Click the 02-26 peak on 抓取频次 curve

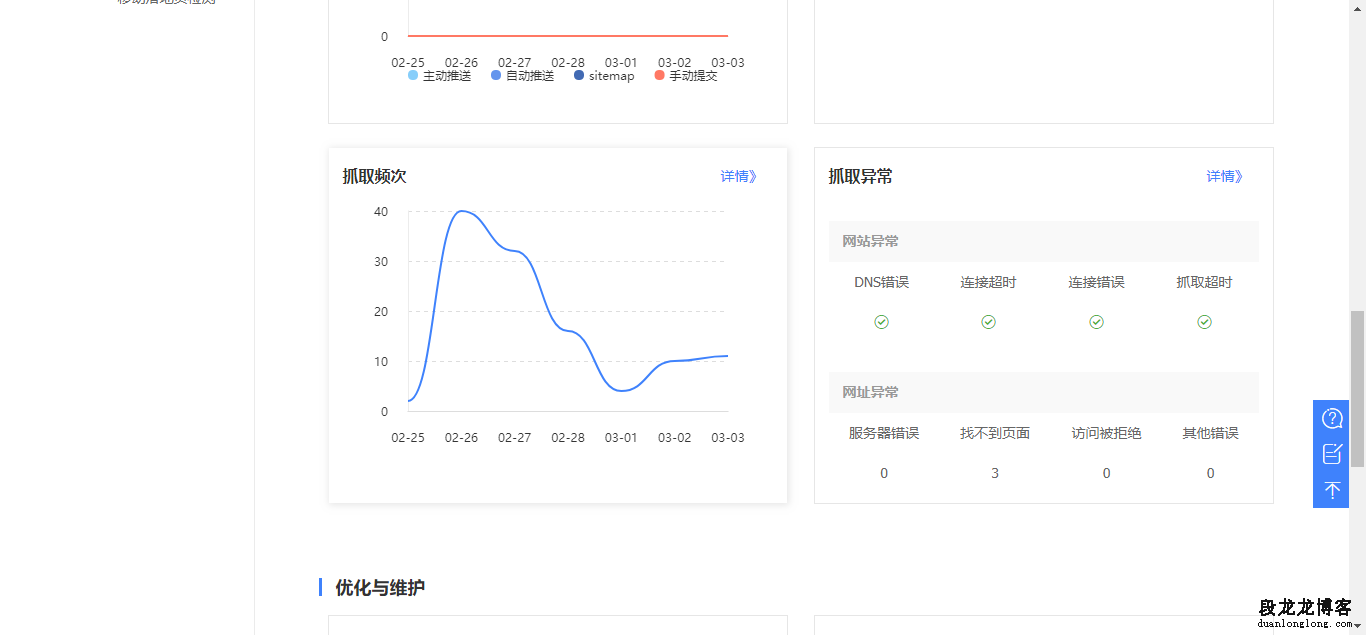(461, 211)
